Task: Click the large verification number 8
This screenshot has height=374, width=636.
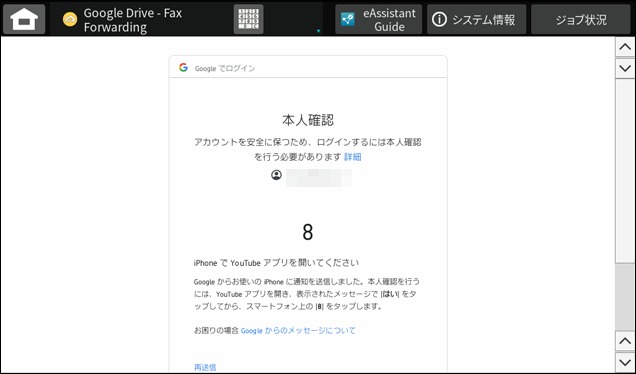Action: coord(308,232)
